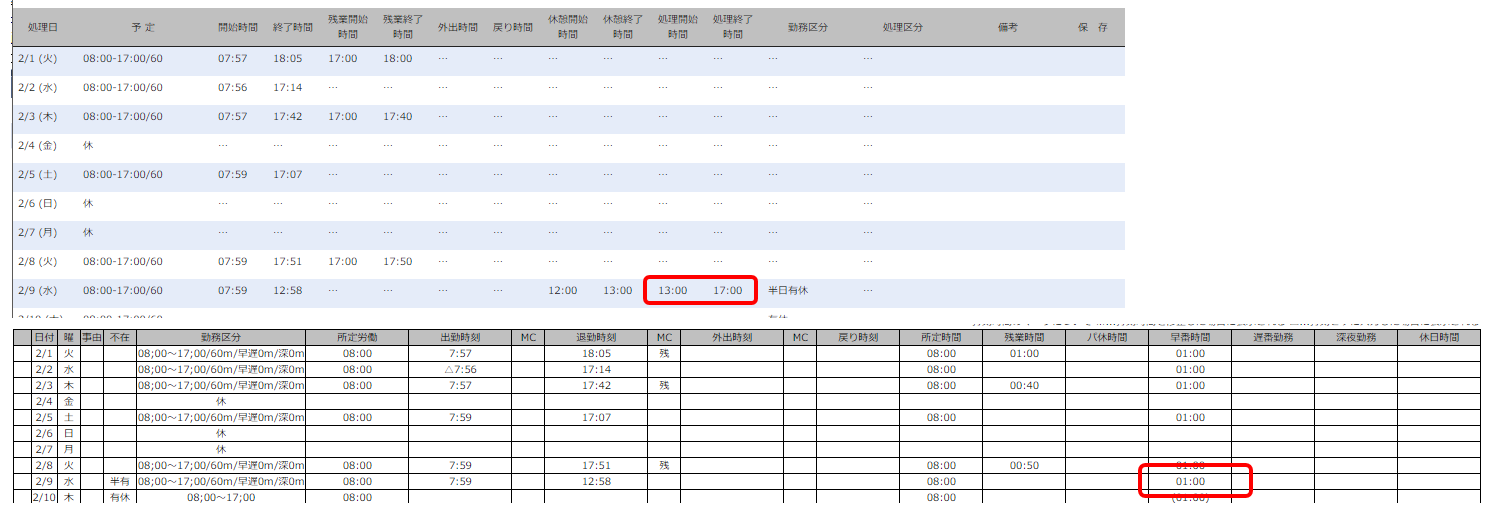Viewport: 1489px width, 525px height.
Task: Select the 半有 不在 cell on 2/9
Action: (119, 482)
